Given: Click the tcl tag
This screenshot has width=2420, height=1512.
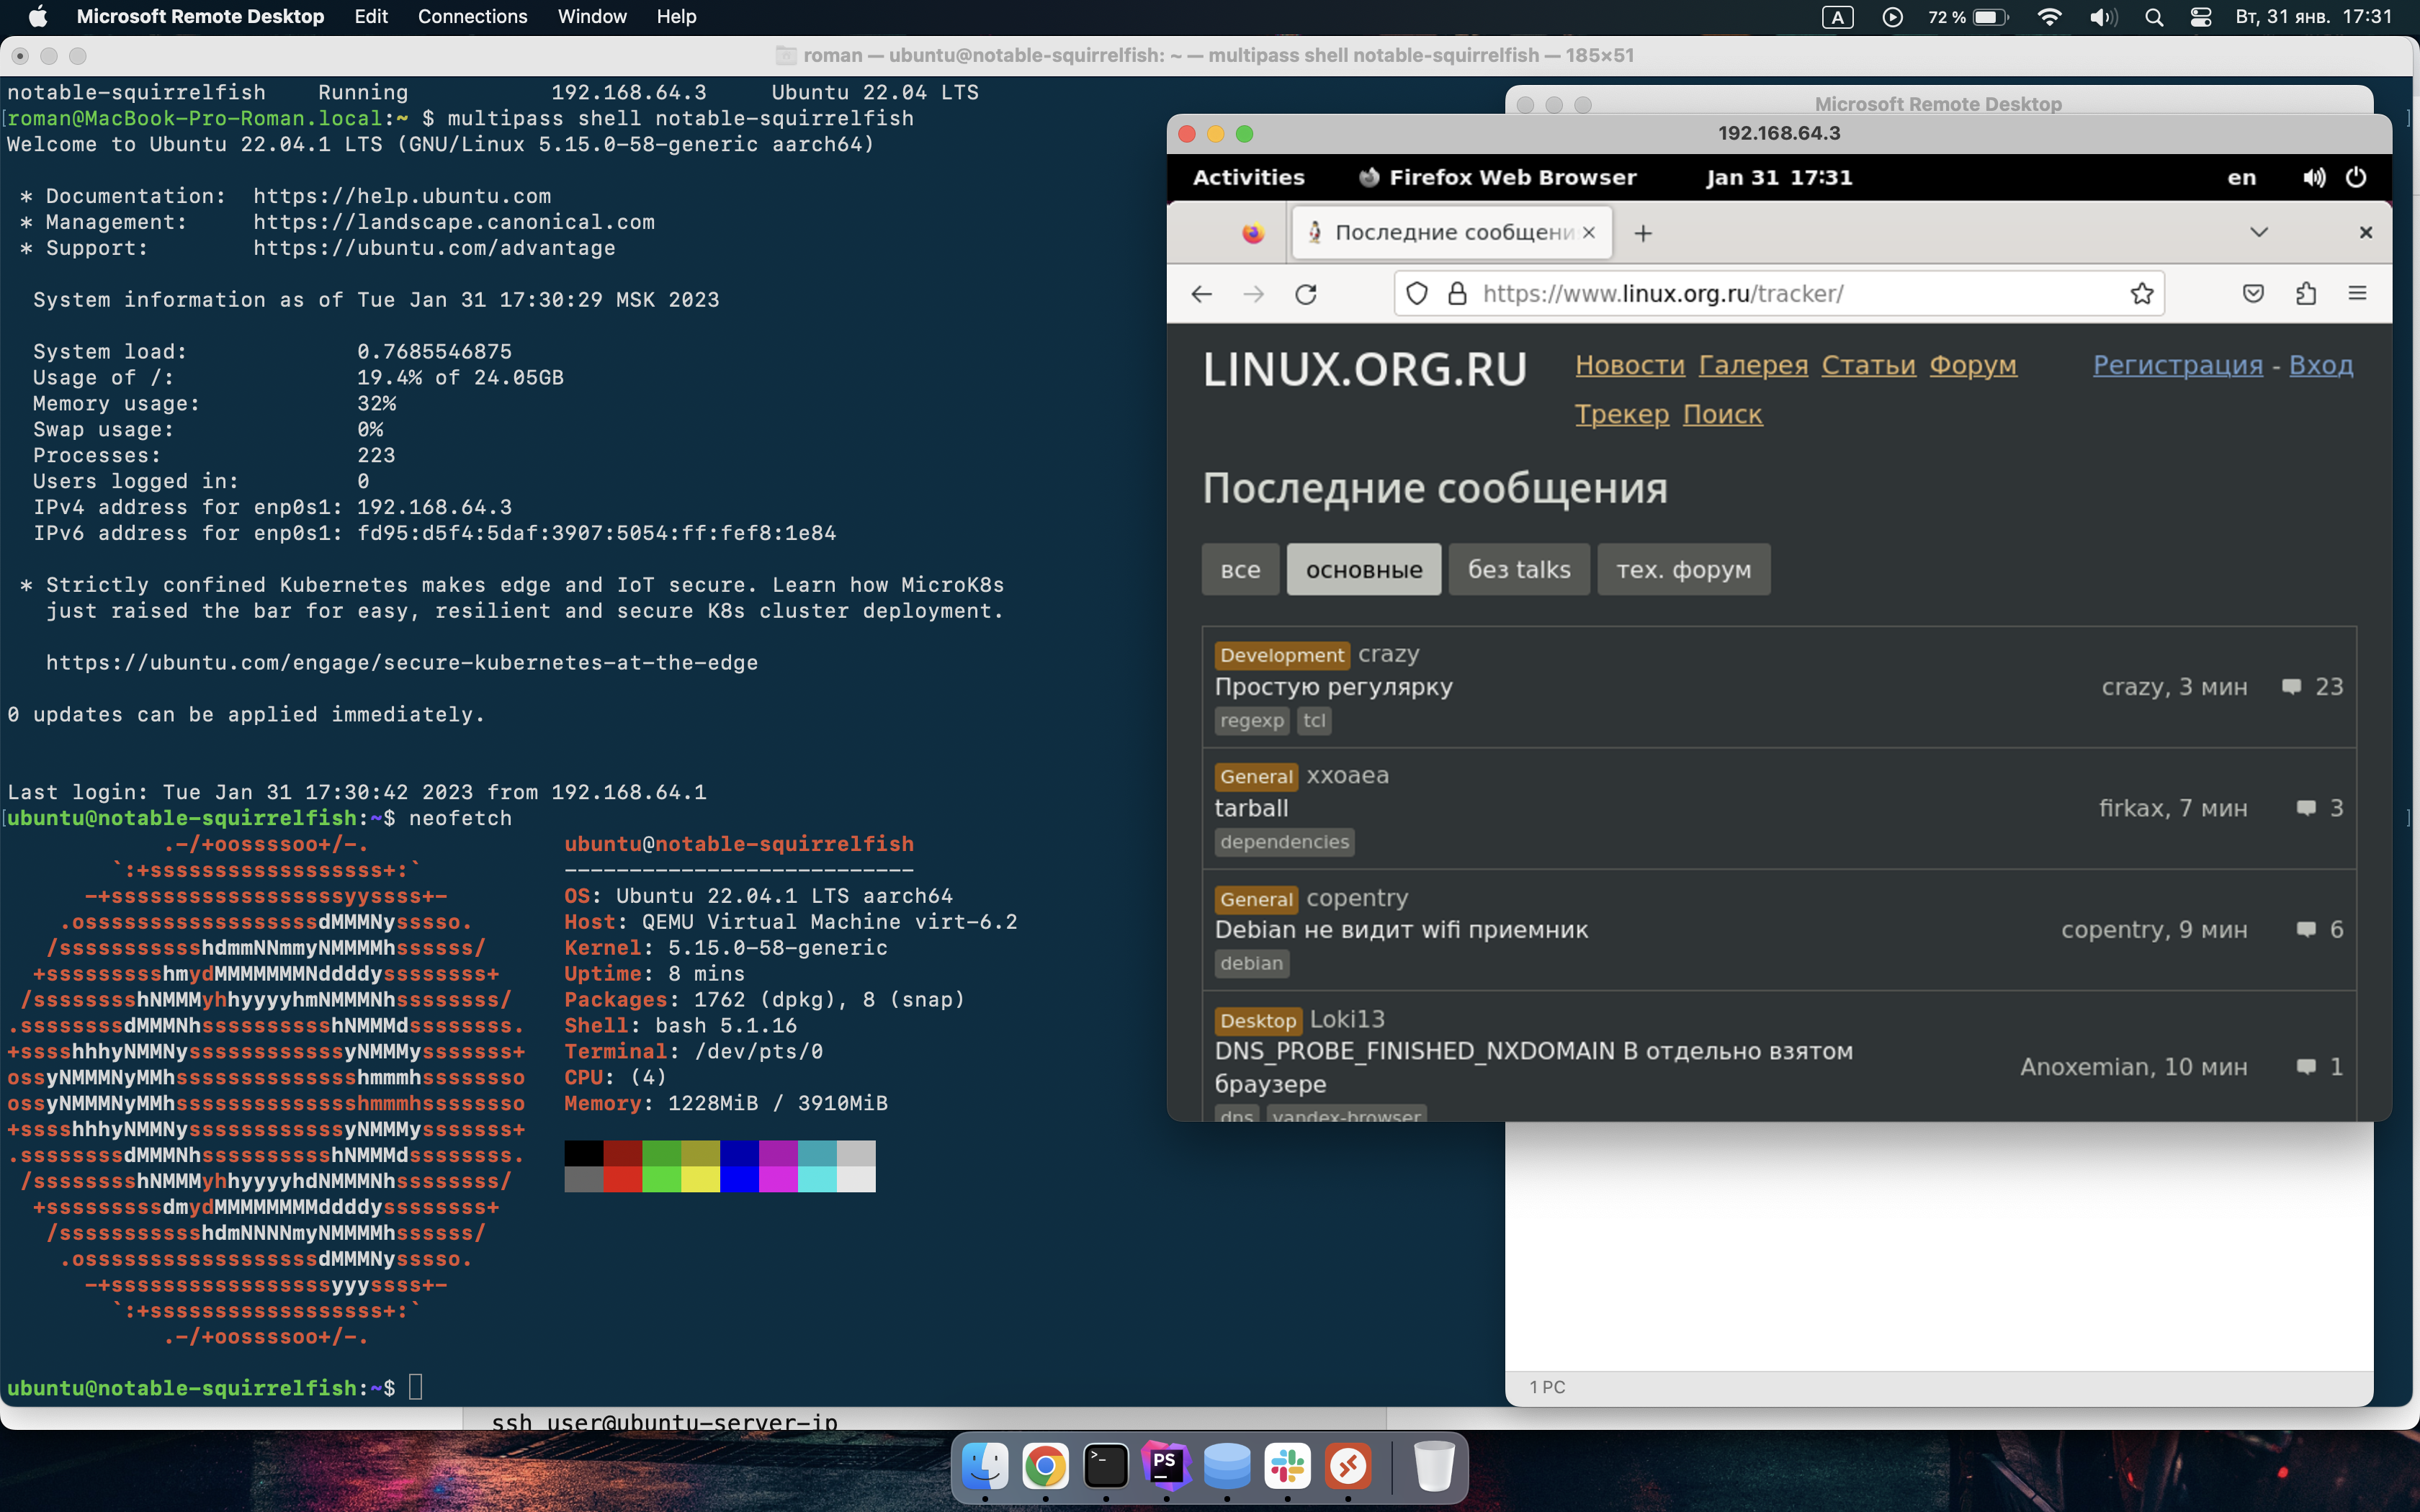Looking at the screenshot, I should click(x=1314, y=721).
